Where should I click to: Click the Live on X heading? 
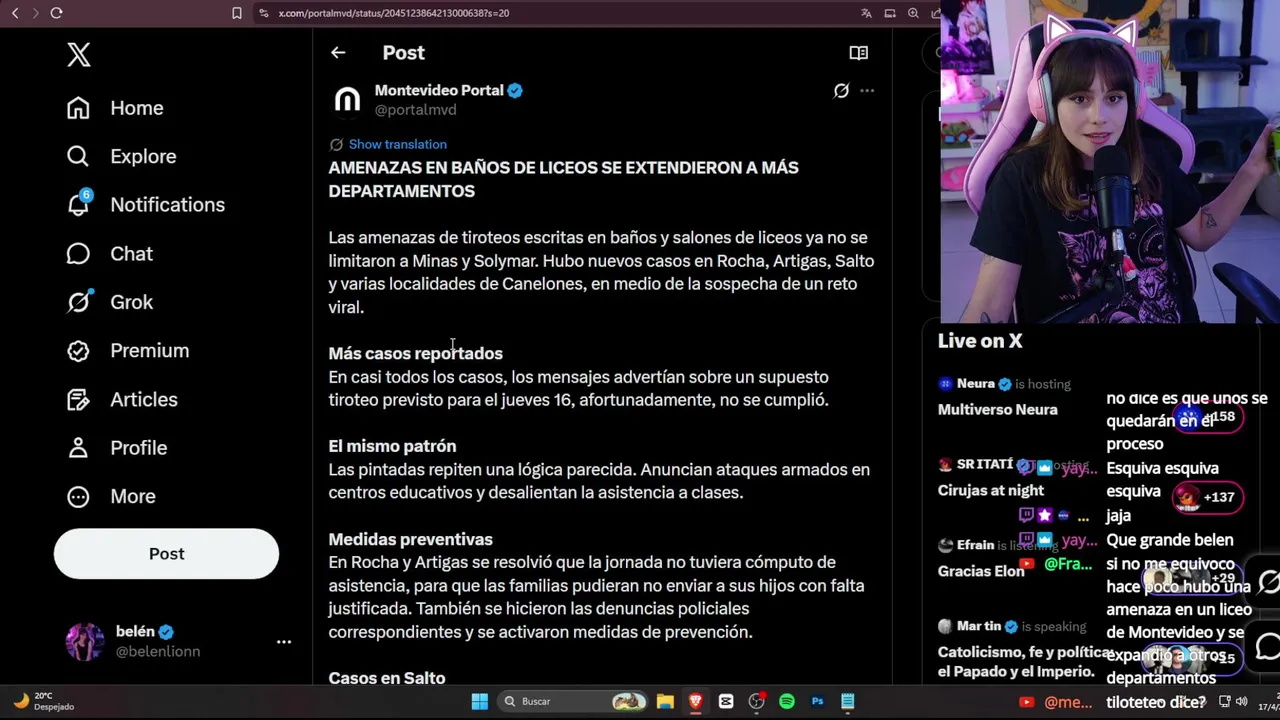pyautogui.click(x=980, y=341)
